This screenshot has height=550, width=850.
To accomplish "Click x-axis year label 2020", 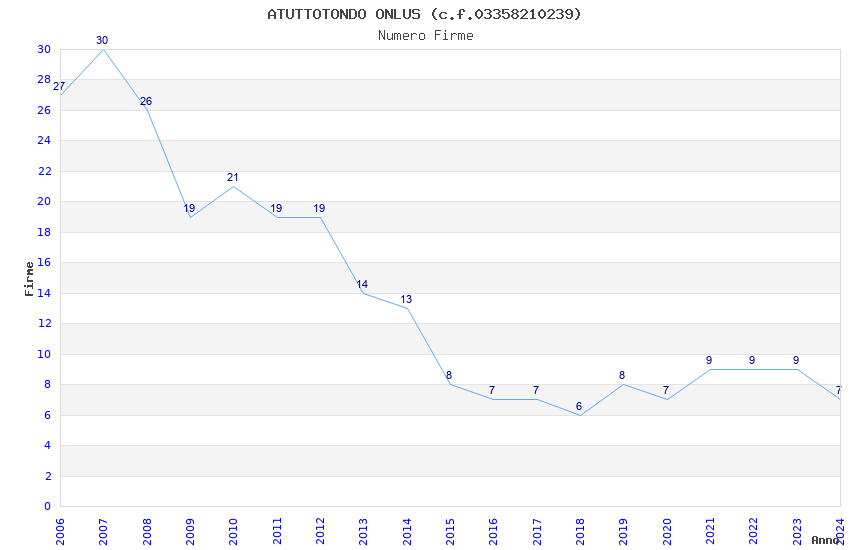I will pyautogui.click(x=667, y=531).
